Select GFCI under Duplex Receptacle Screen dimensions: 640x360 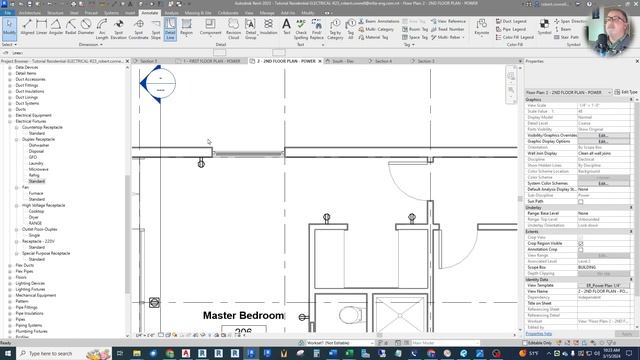(x=33, y=157)
